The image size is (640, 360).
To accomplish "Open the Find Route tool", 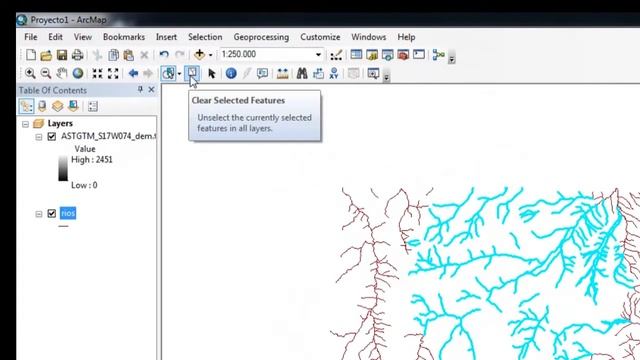I will [x=318, y=73].
